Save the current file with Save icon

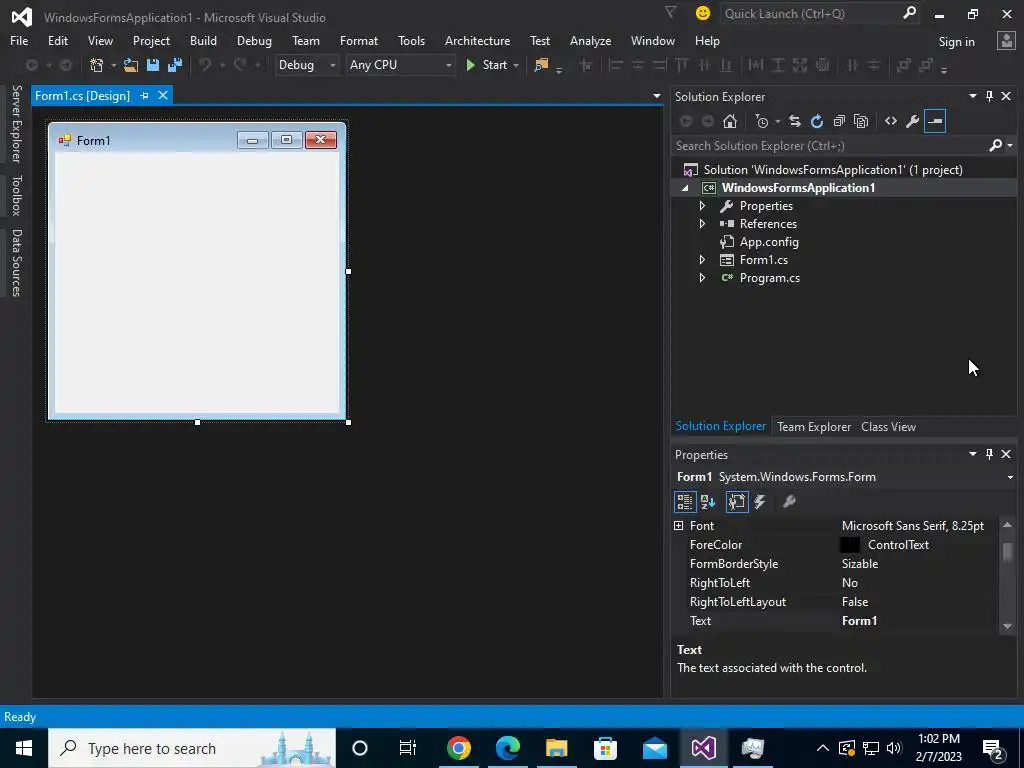153,65
